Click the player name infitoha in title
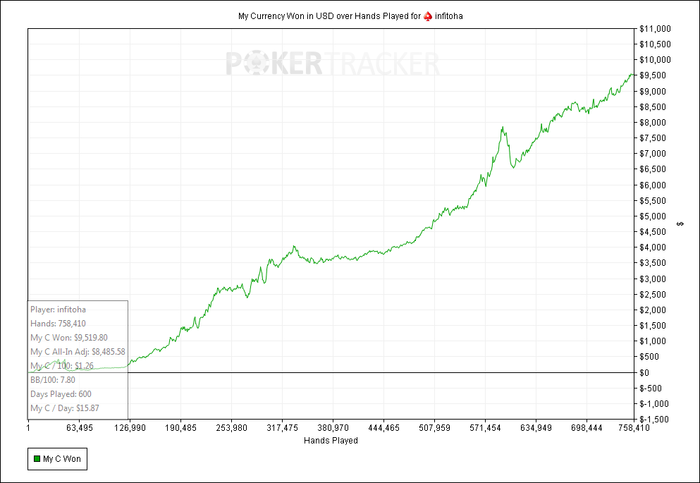 449,17
